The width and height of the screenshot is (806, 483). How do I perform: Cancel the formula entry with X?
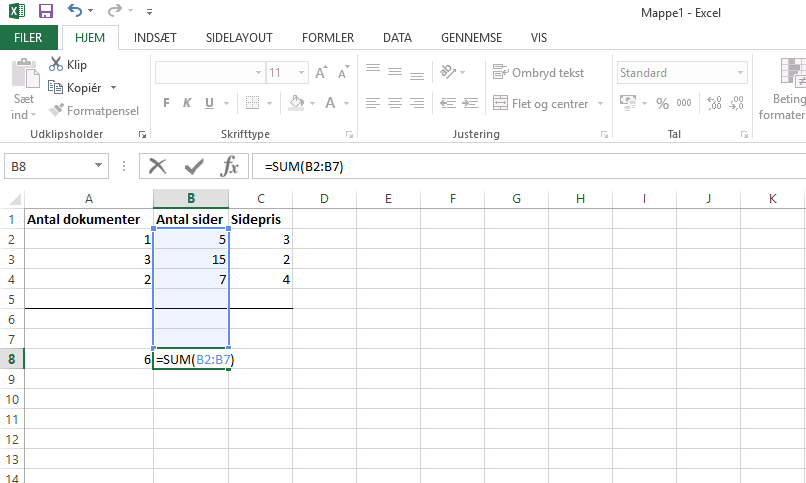point(157,166)
